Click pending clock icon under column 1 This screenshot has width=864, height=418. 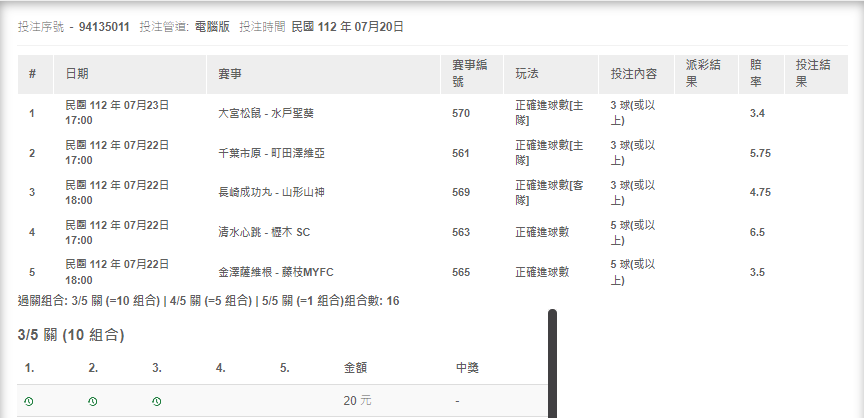tap(29, 401)
